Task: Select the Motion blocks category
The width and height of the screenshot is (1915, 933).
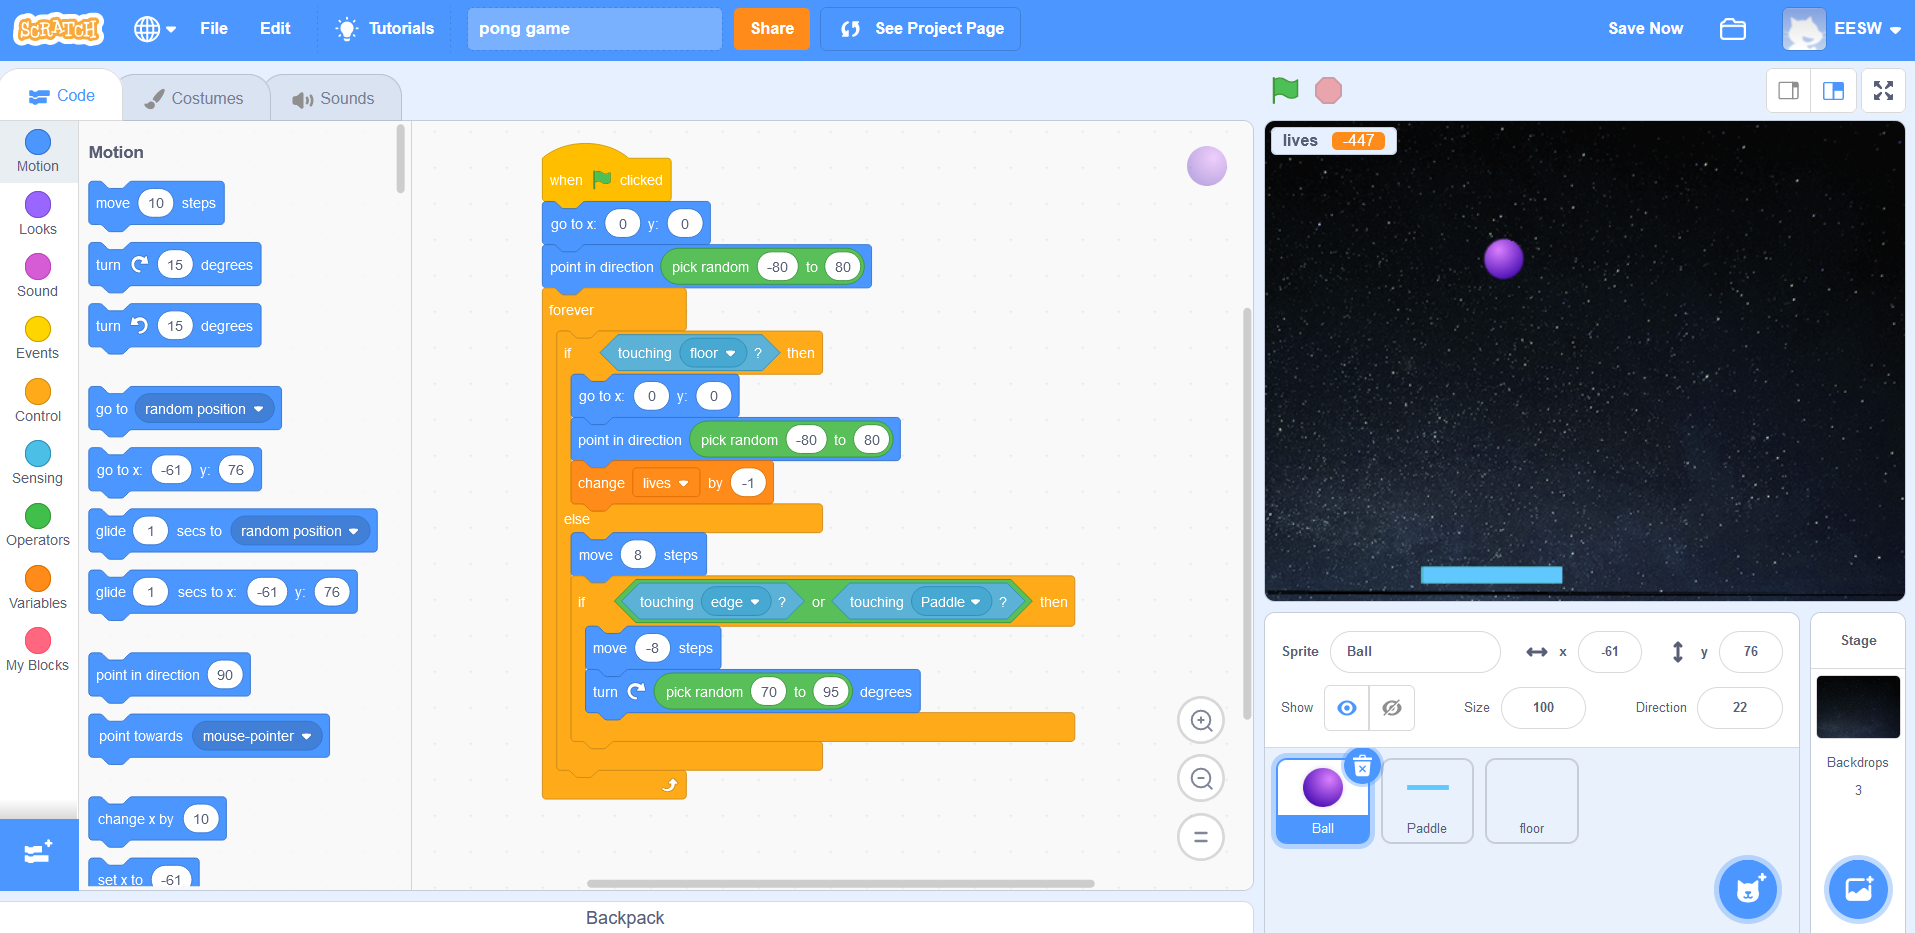Action: (x=37, y=150)
